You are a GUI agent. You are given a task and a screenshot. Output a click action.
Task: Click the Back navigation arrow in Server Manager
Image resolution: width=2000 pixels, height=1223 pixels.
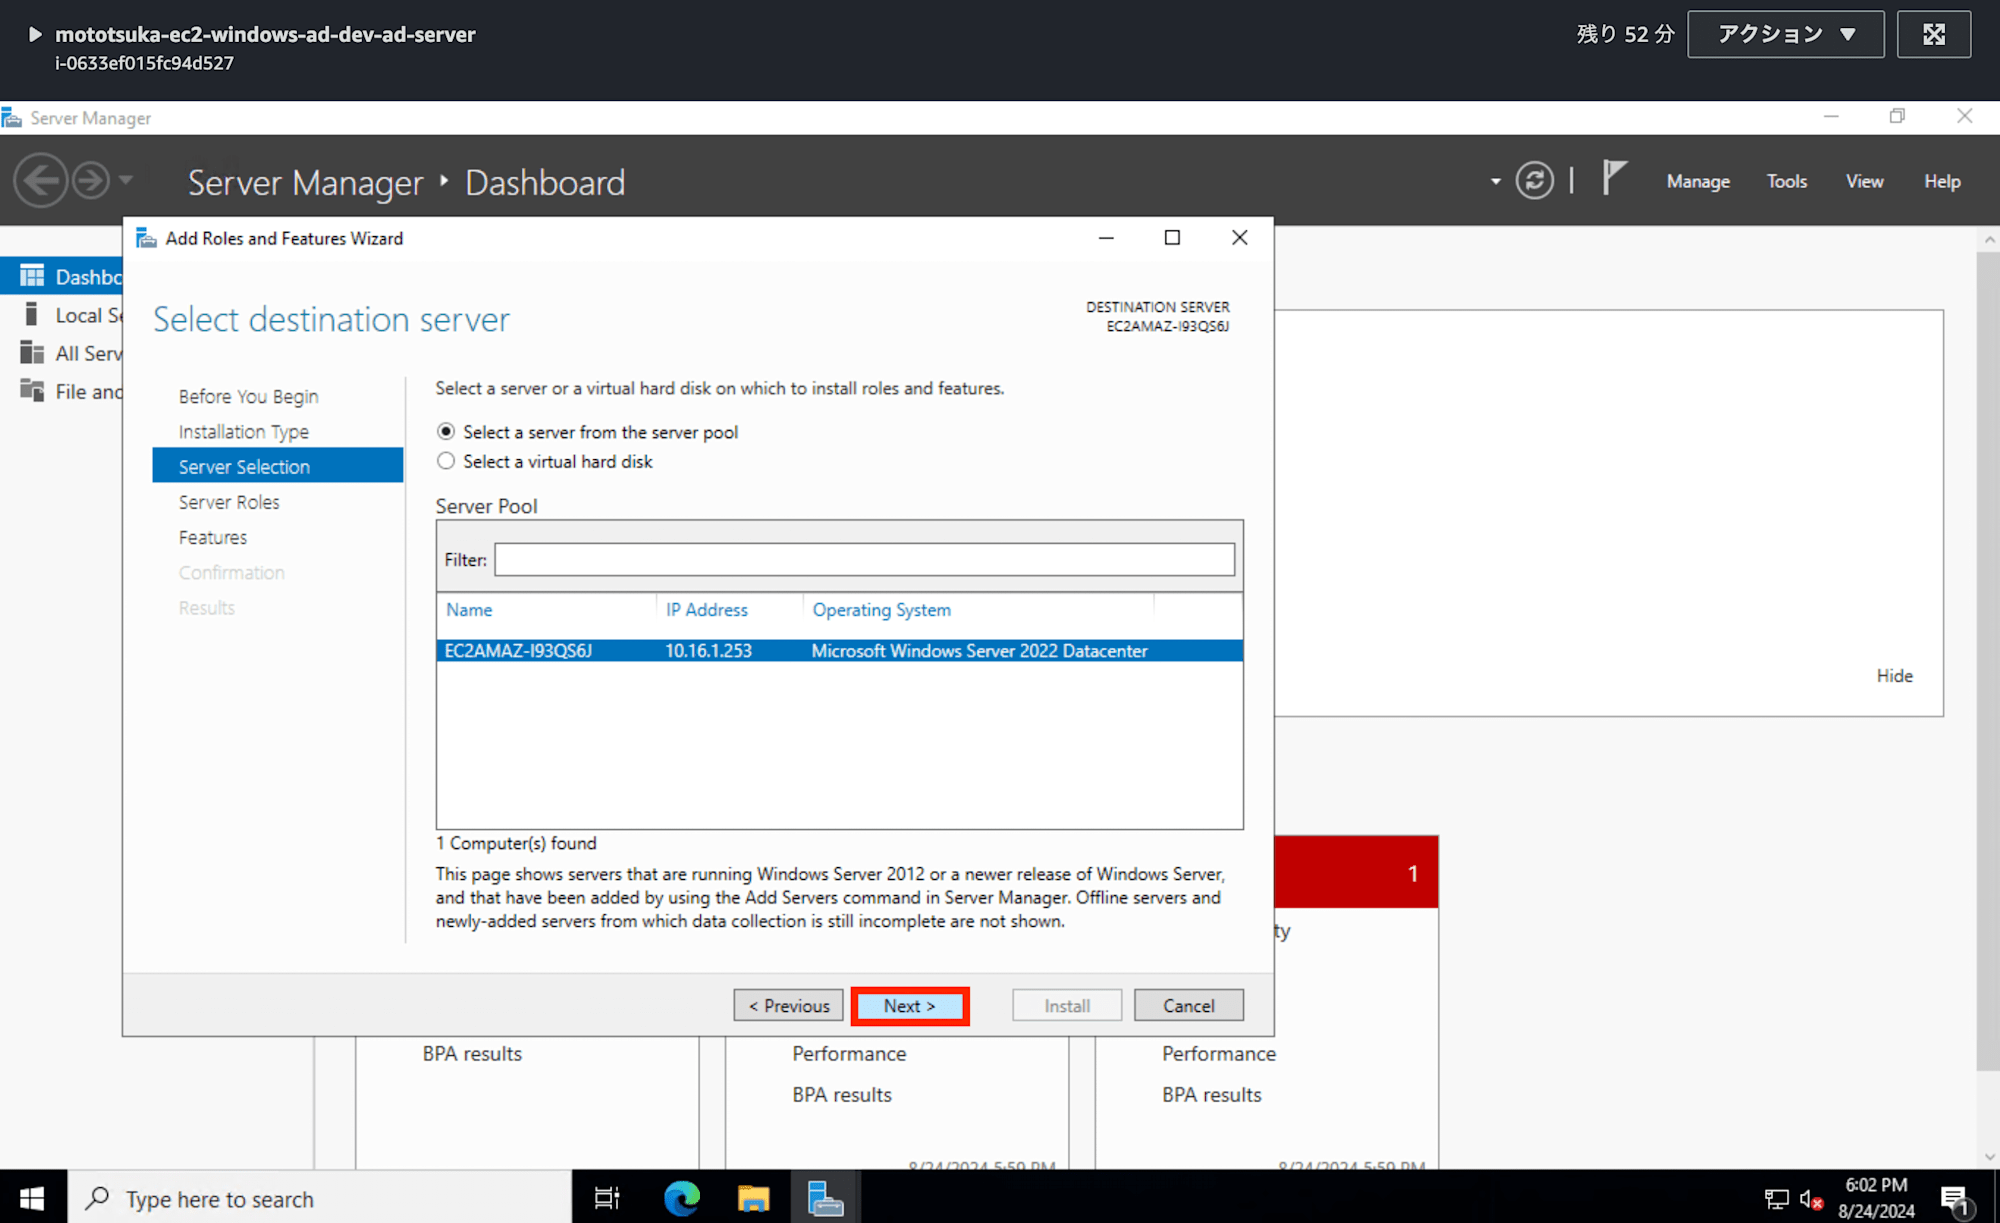39,180
